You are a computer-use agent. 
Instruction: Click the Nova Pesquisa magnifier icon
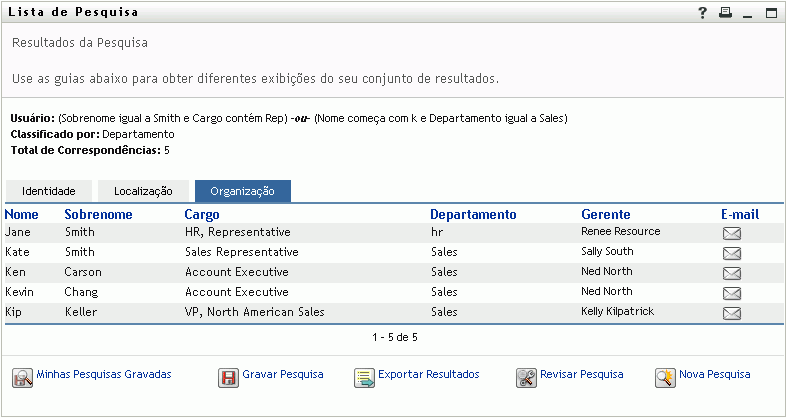[665, 377]
